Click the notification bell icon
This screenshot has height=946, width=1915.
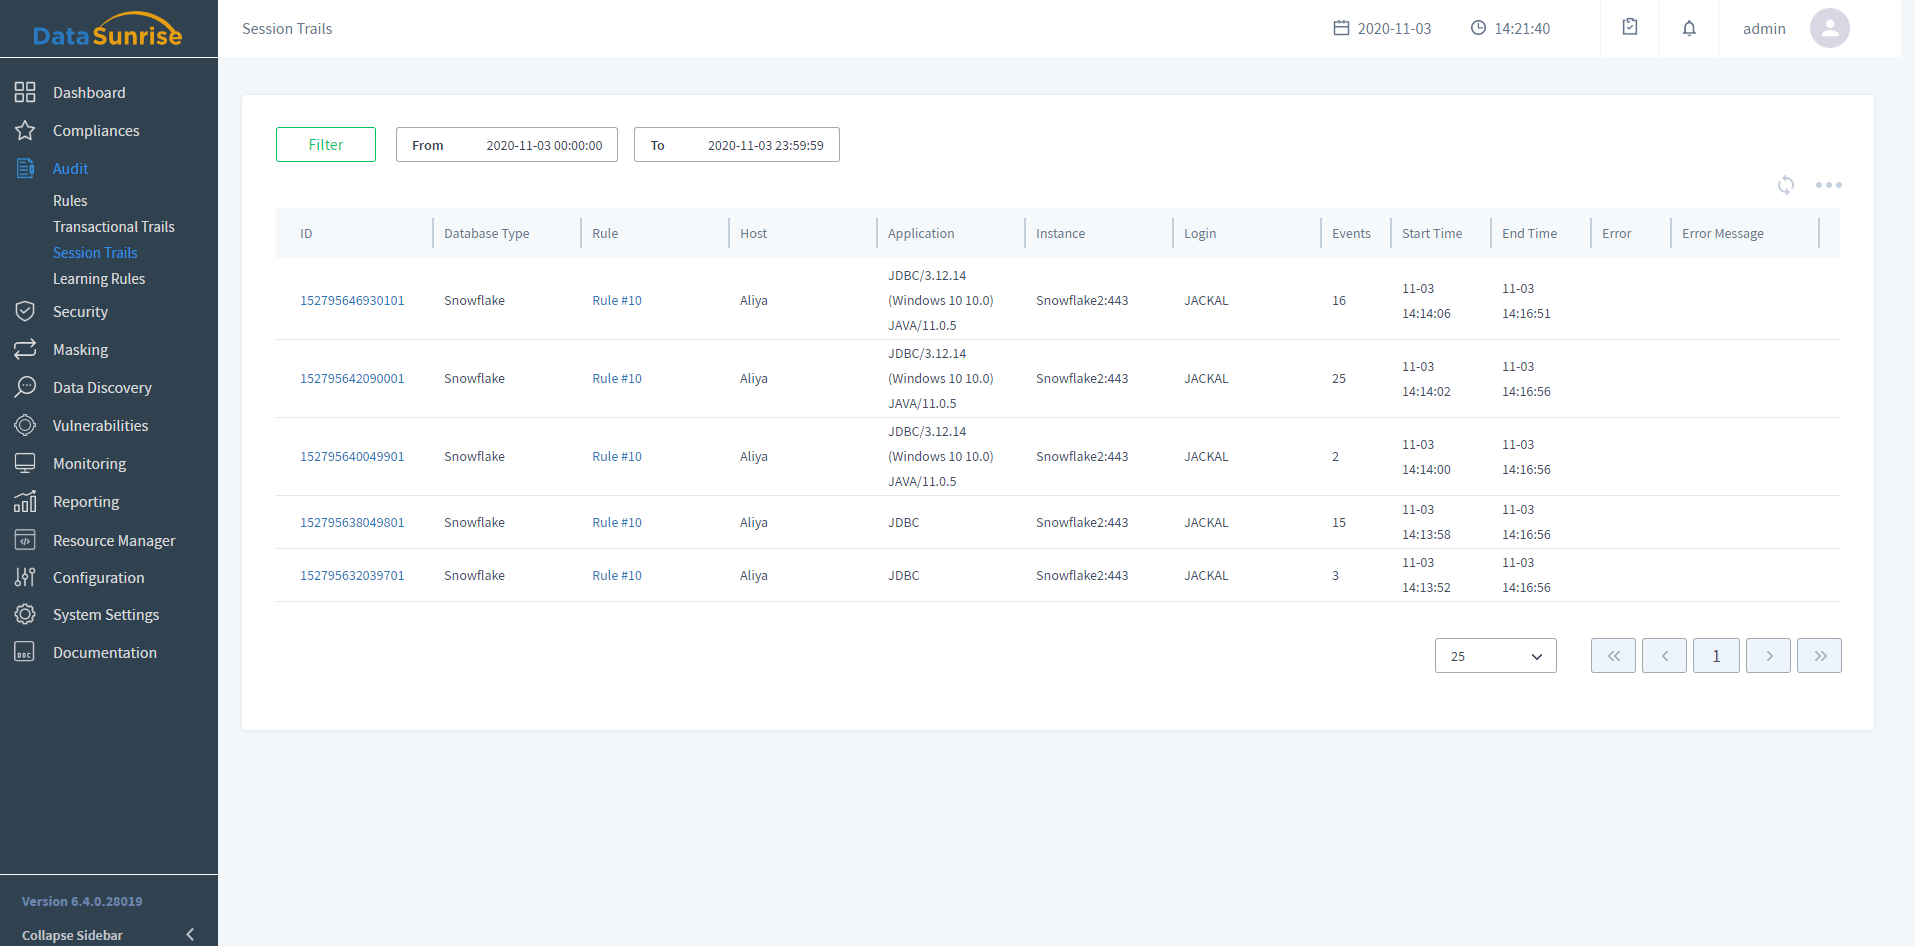click(x=1689, y=29)
